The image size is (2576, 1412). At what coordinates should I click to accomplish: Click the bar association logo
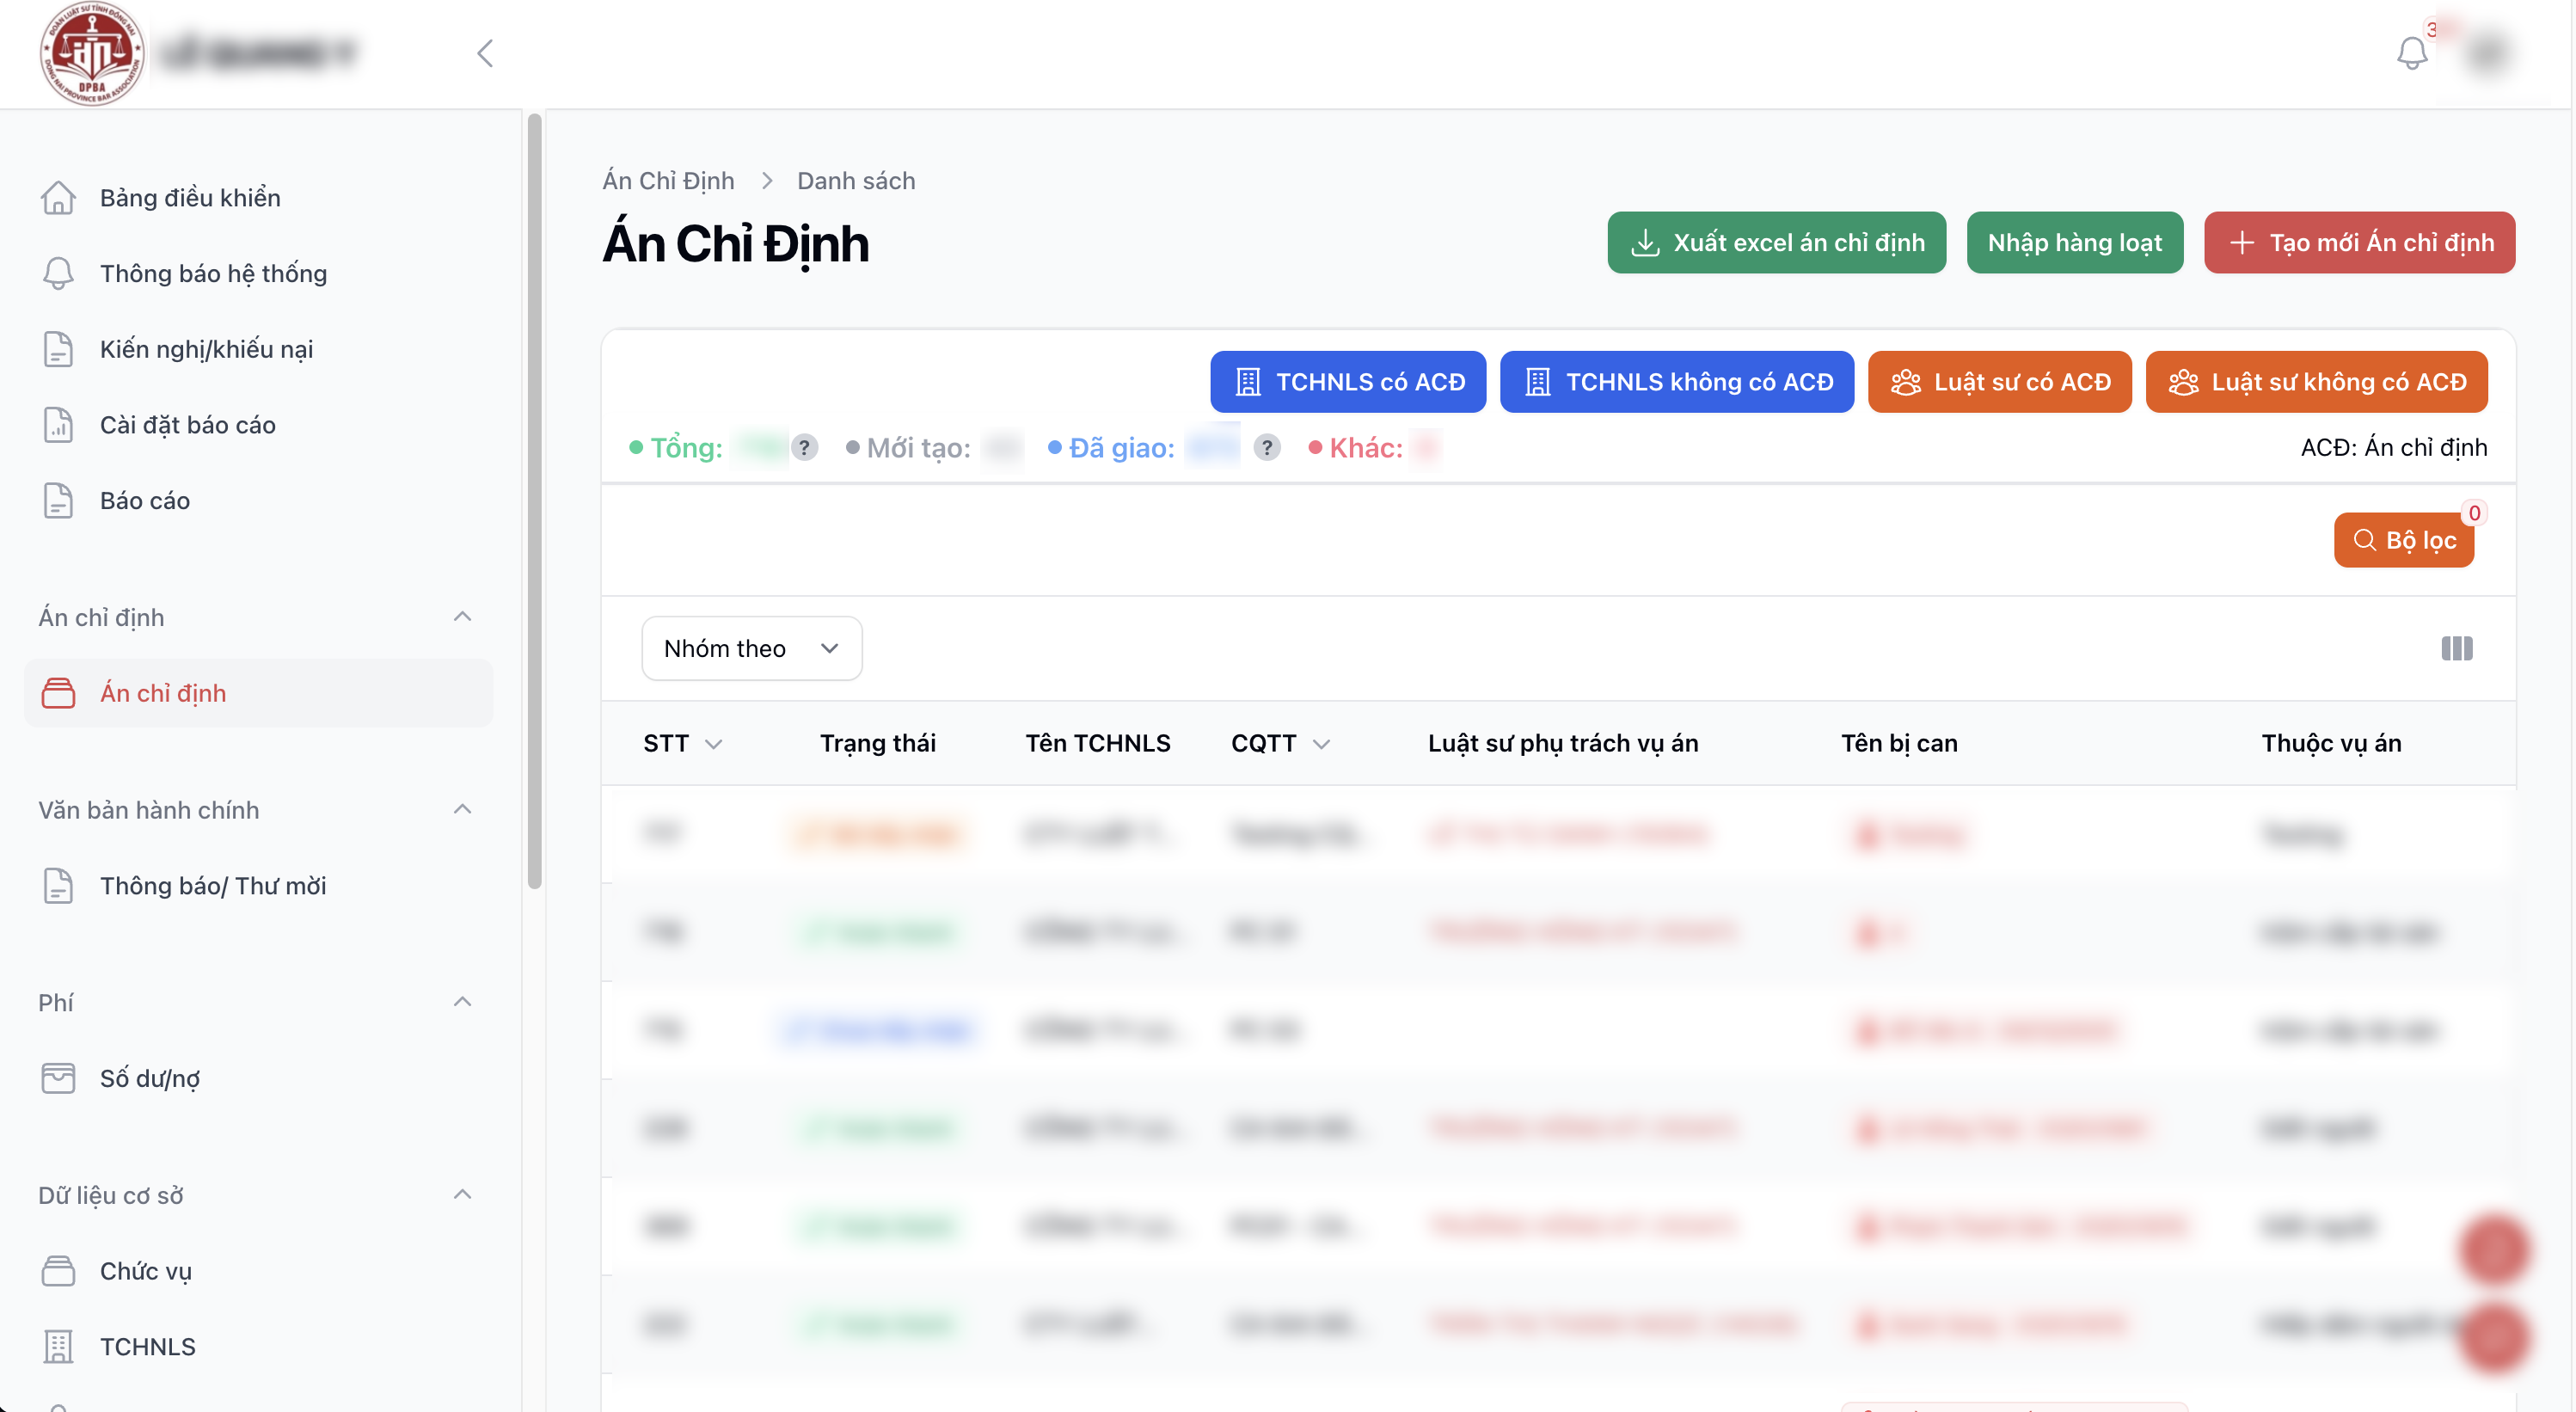pos(92,54)
